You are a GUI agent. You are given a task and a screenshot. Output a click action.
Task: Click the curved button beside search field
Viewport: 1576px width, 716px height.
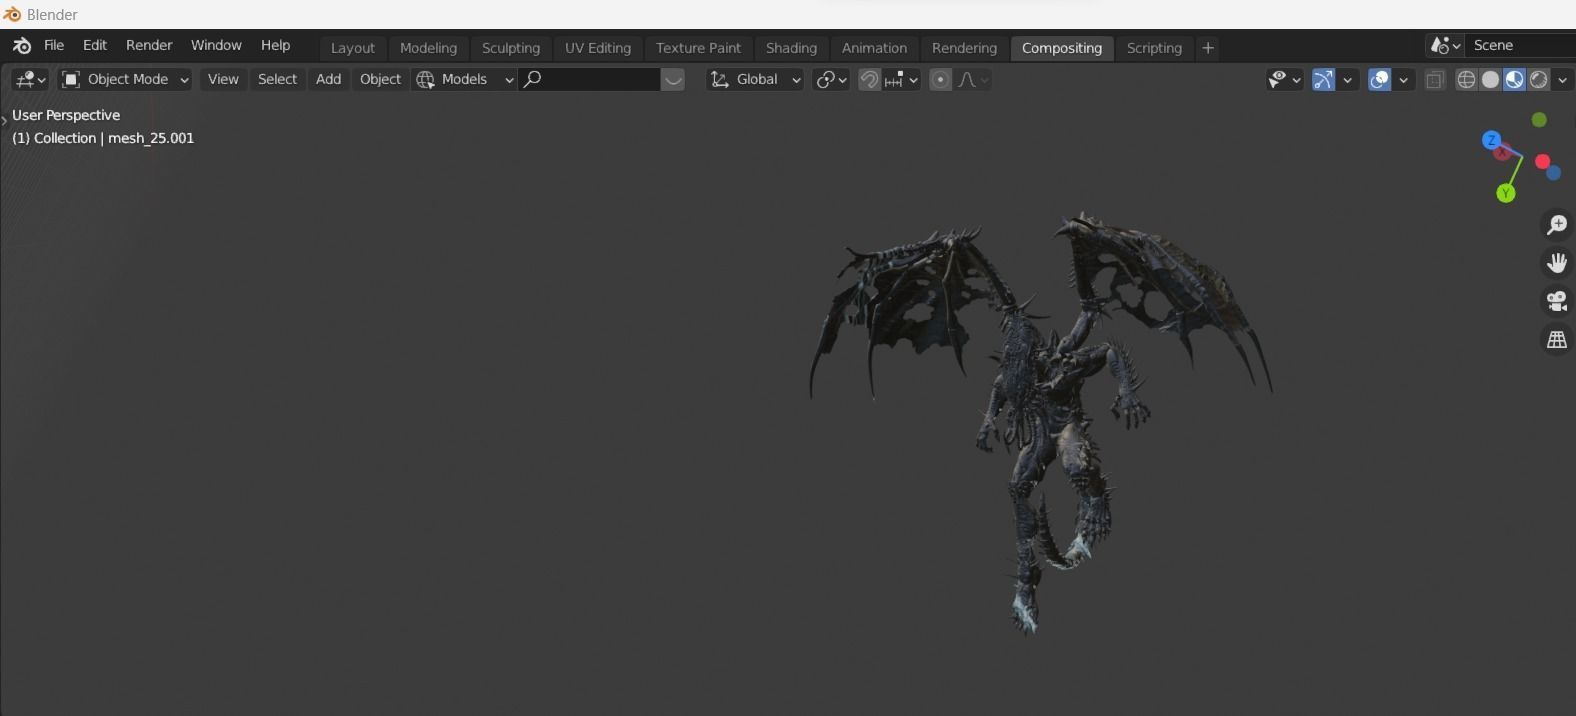pos(673,79)
